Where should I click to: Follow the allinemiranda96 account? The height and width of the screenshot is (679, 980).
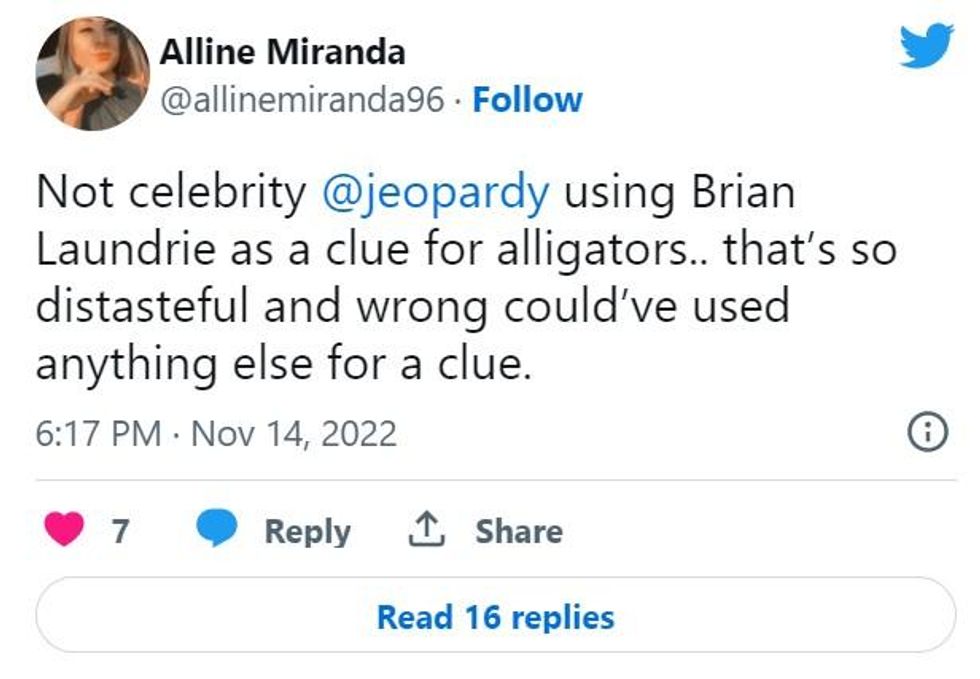pos(527,100)
